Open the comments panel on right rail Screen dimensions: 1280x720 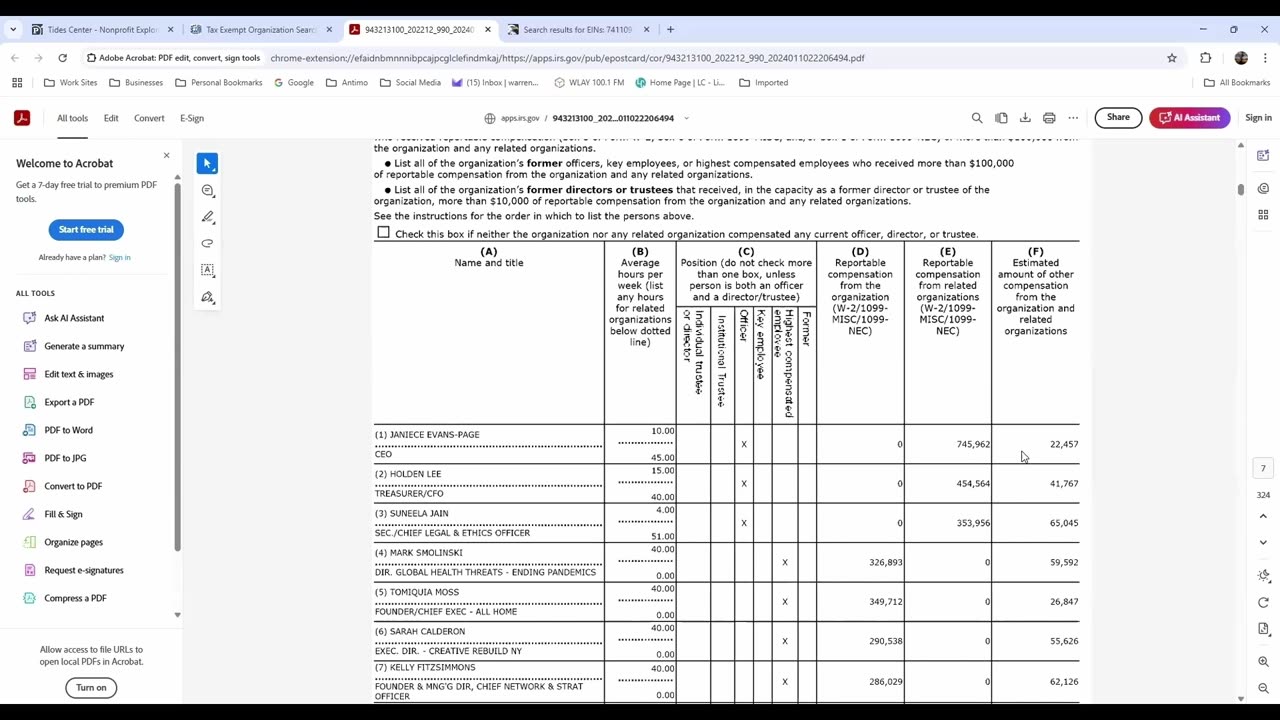tap(1263, 188)
